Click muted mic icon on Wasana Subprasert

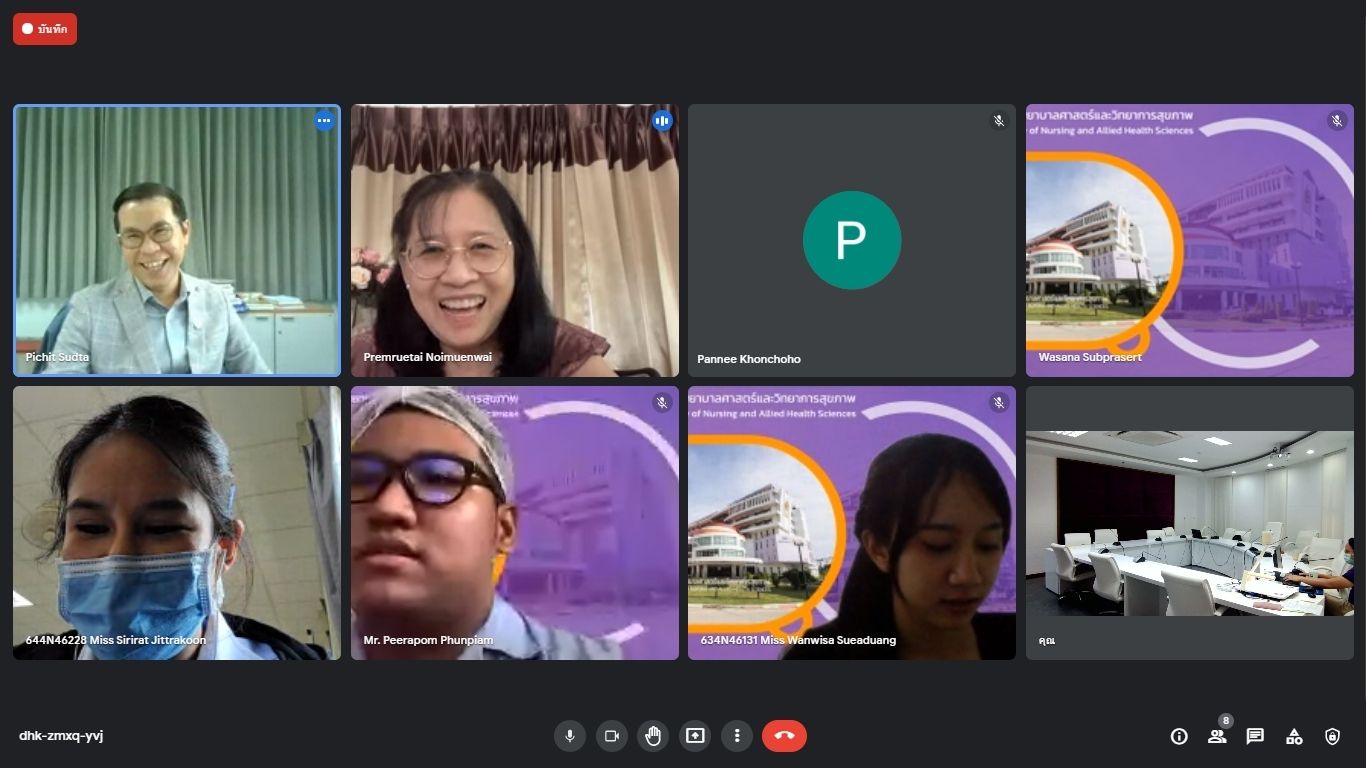tap(1336, 121)
